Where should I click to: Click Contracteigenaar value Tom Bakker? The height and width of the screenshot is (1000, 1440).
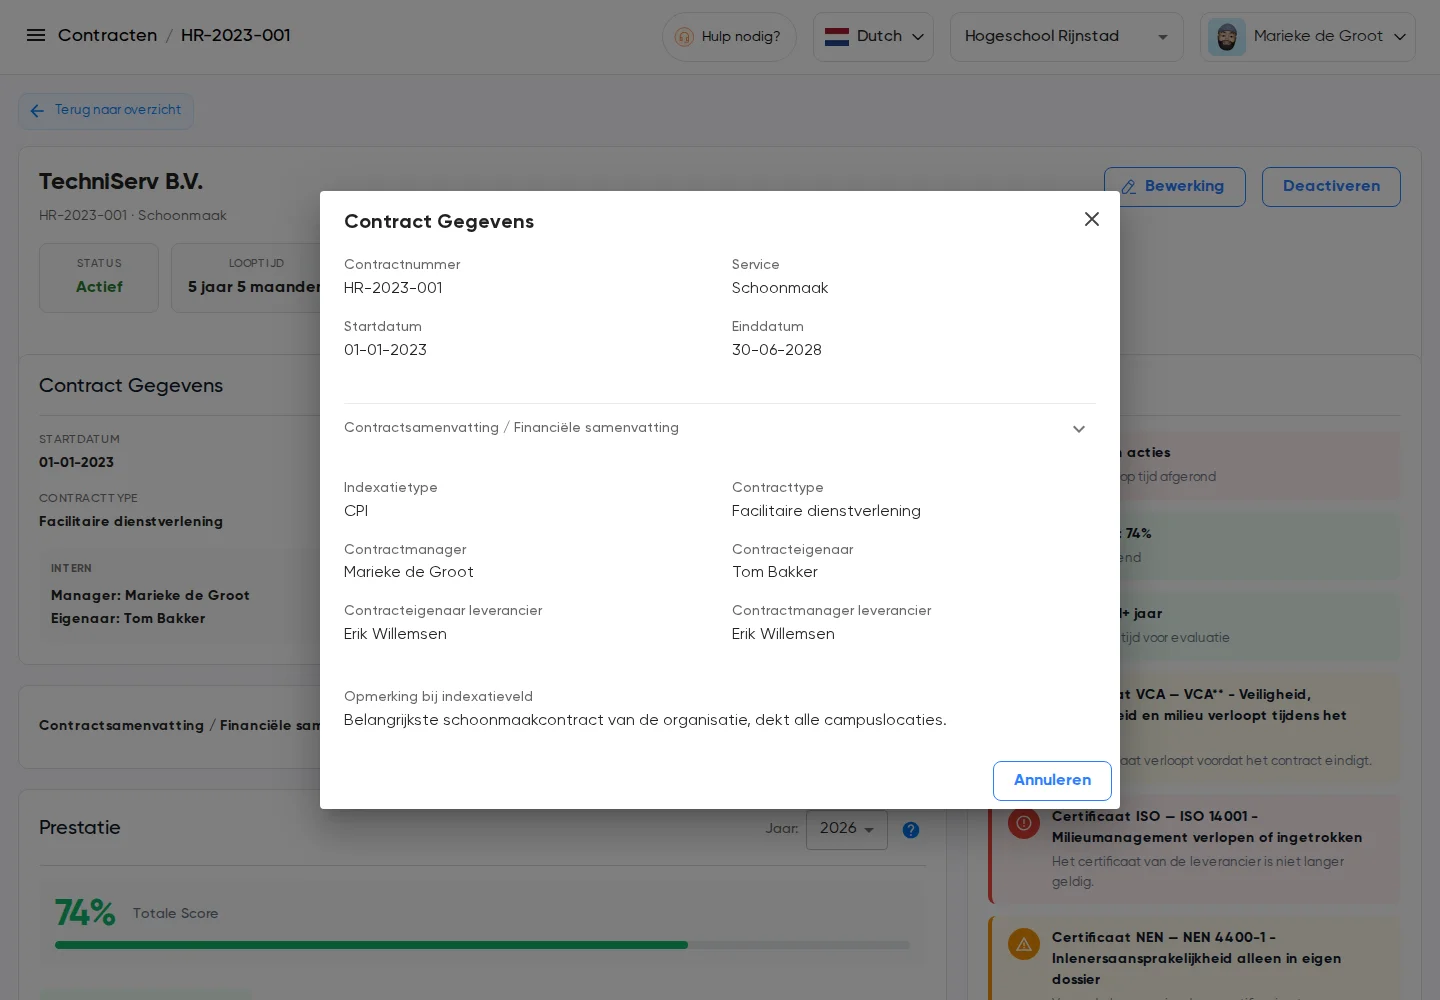click(x=775, y=572)
